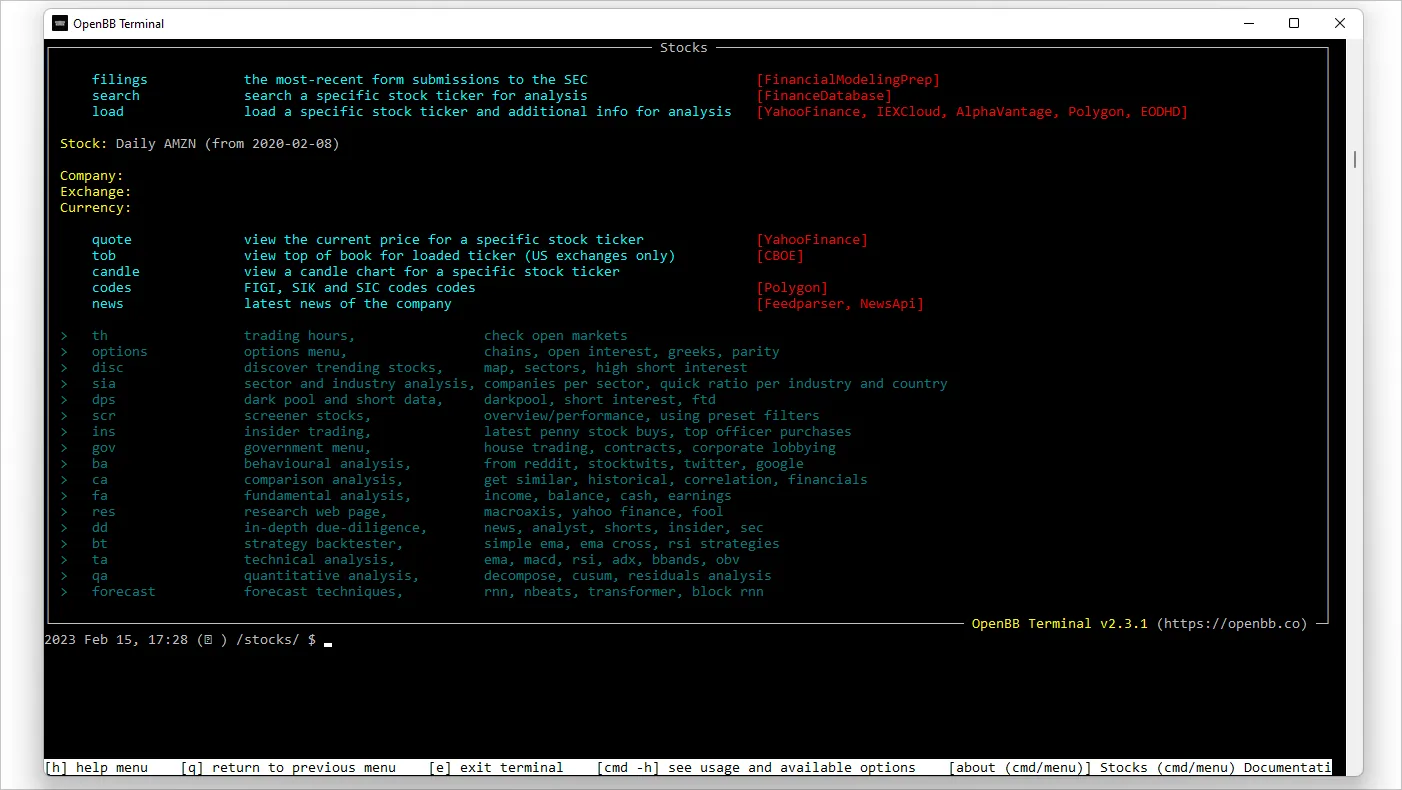Click the 'dps' menu entry
The width and height of the screenshot is (1402, 790).
coord(104,400)
